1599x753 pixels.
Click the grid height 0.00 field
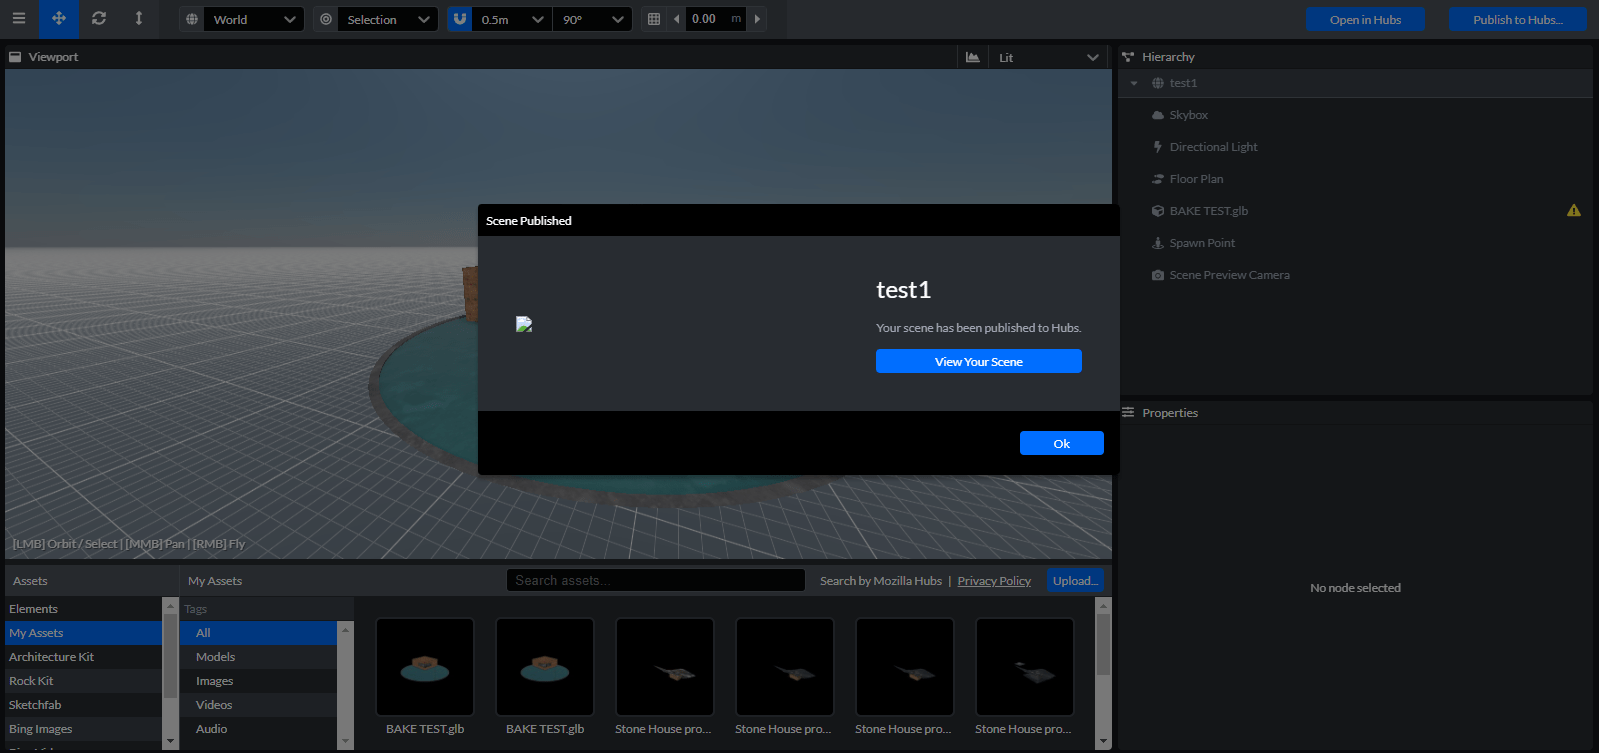point(716,19)
